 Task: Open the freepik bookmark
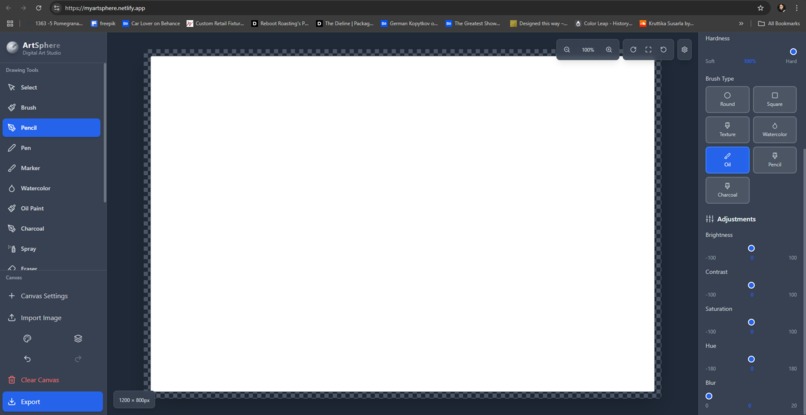103,24
